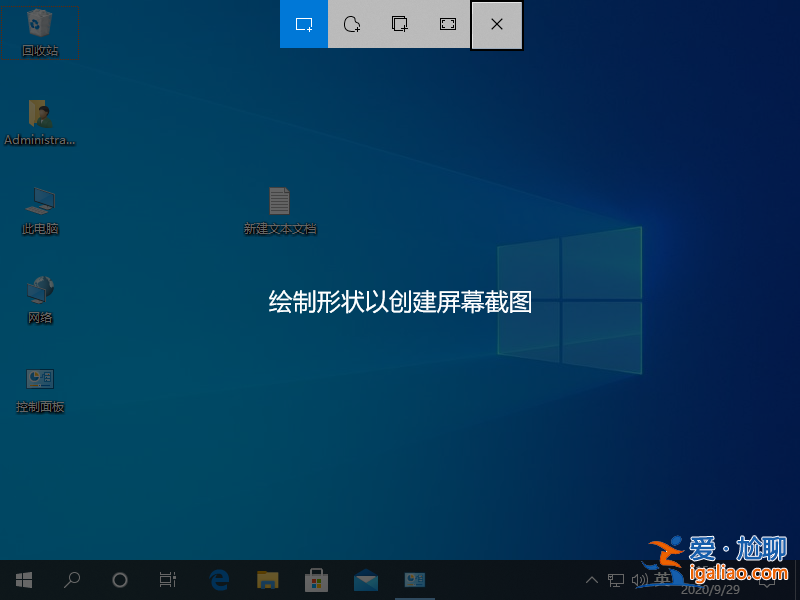Open File Explorer from the taskbar
800x600 pixels.
point(267,579)
